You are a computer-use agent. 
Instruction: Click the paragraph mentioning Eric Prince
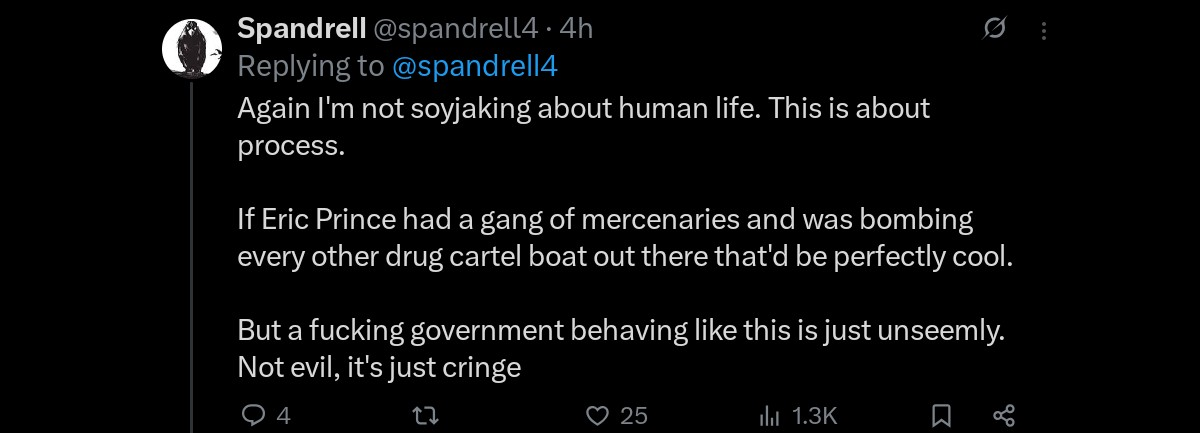pos(605,237)
